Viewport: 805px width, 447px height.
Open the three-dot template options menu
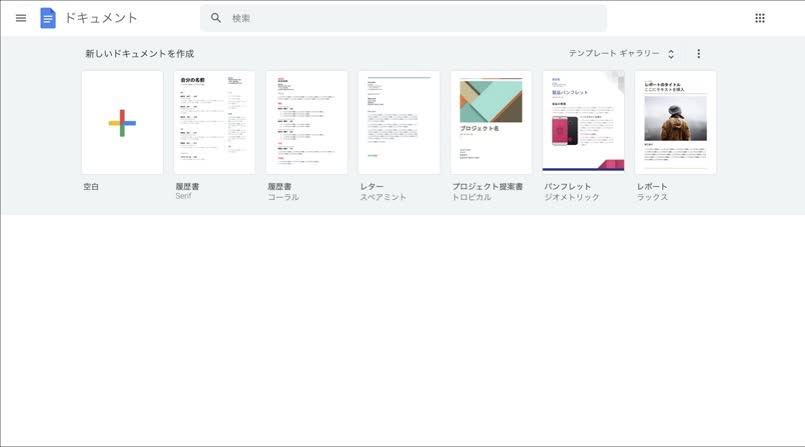(698, 53)
